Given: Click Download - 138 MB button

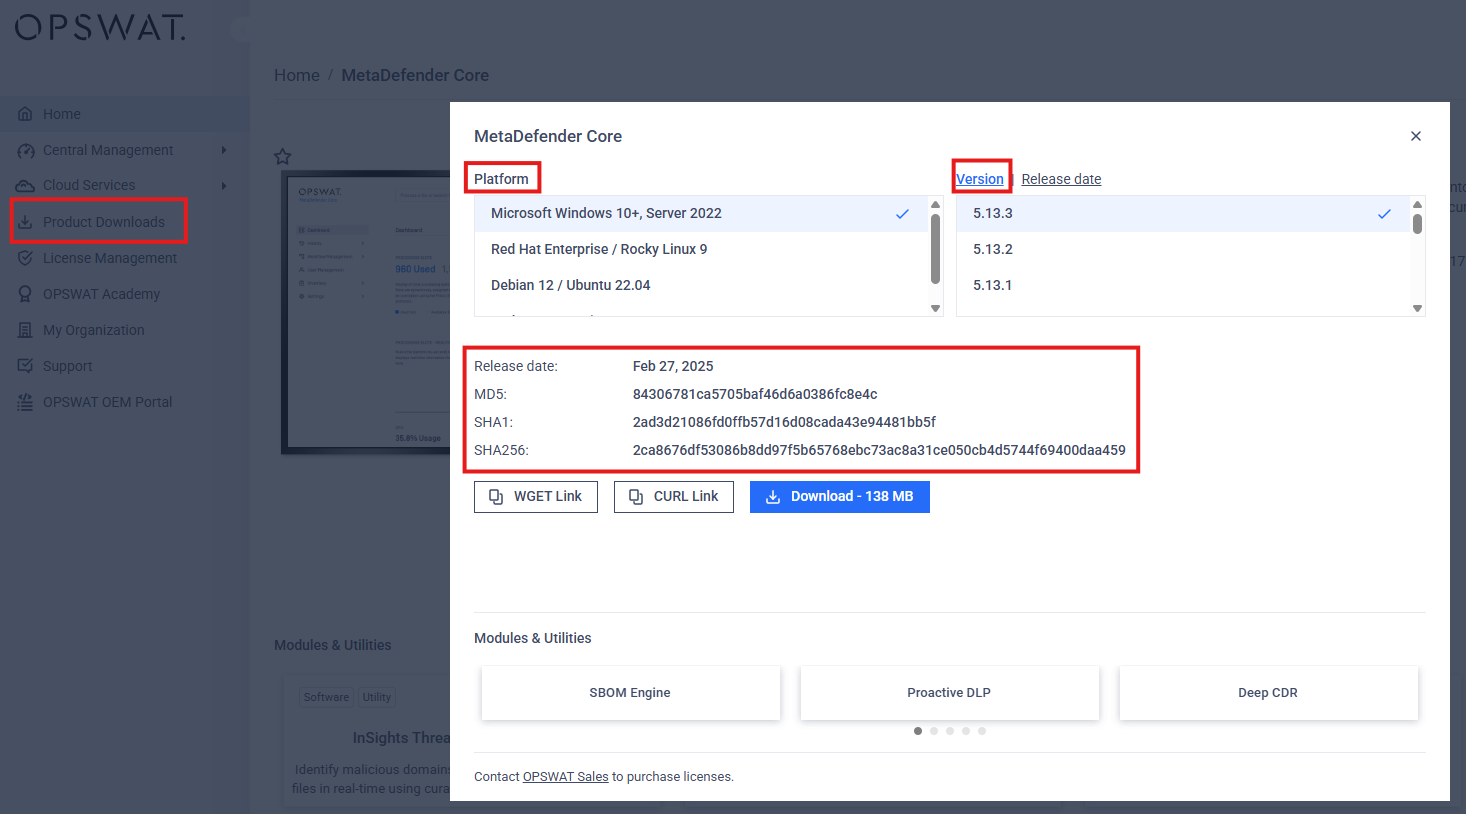Looking at the screenshot, I should tap(840, 497).
